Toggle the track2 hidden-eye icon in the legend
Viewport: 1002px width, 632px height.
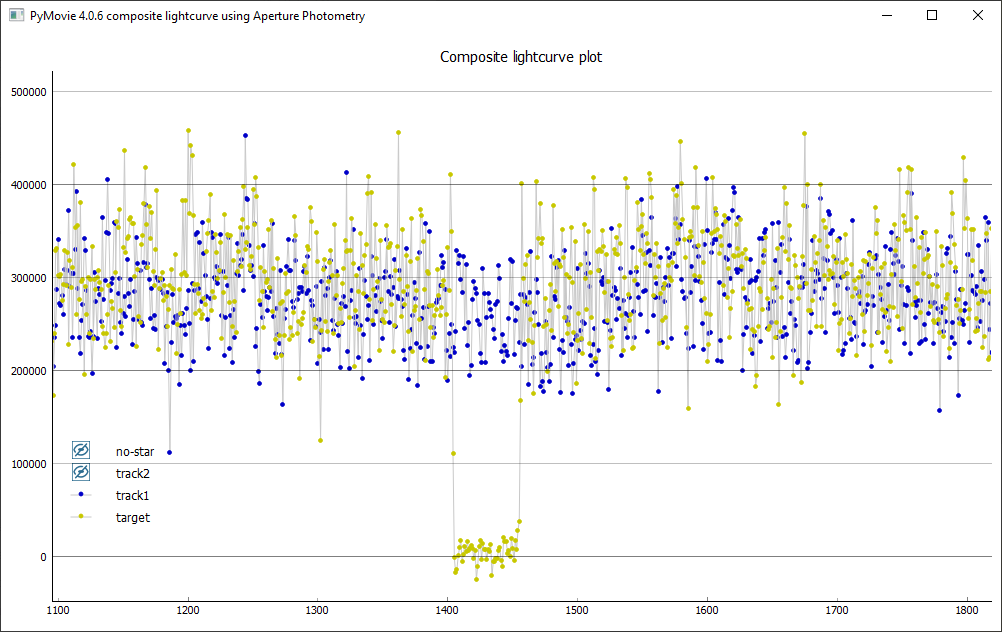(x=82, y=472)
